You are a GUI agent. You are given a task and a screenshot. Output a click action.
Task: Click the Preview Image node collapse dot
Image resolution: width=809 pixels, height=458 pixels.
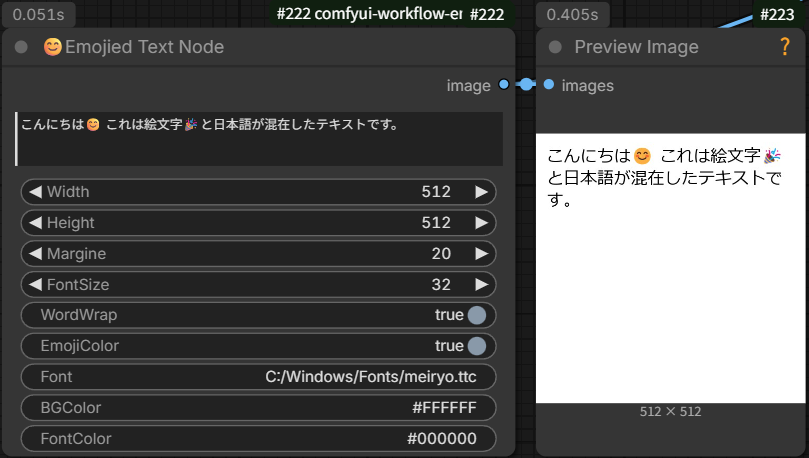[x=555, y=47]
